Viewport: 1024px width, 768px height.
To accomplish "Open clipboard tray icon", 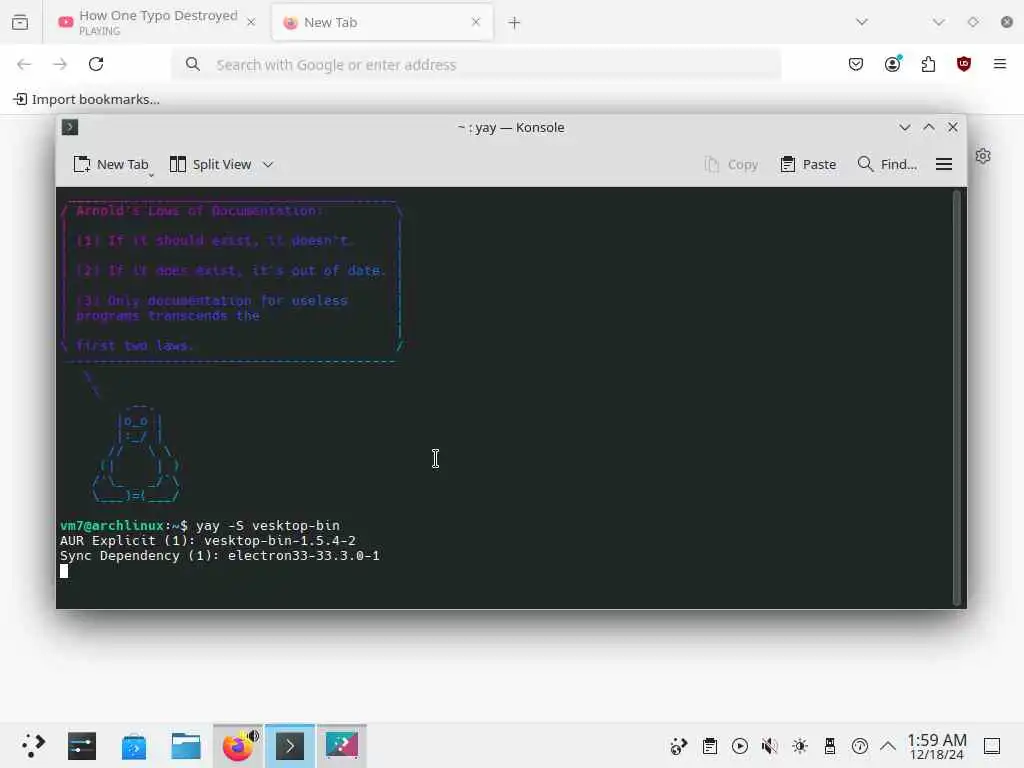I will point(710,746).
